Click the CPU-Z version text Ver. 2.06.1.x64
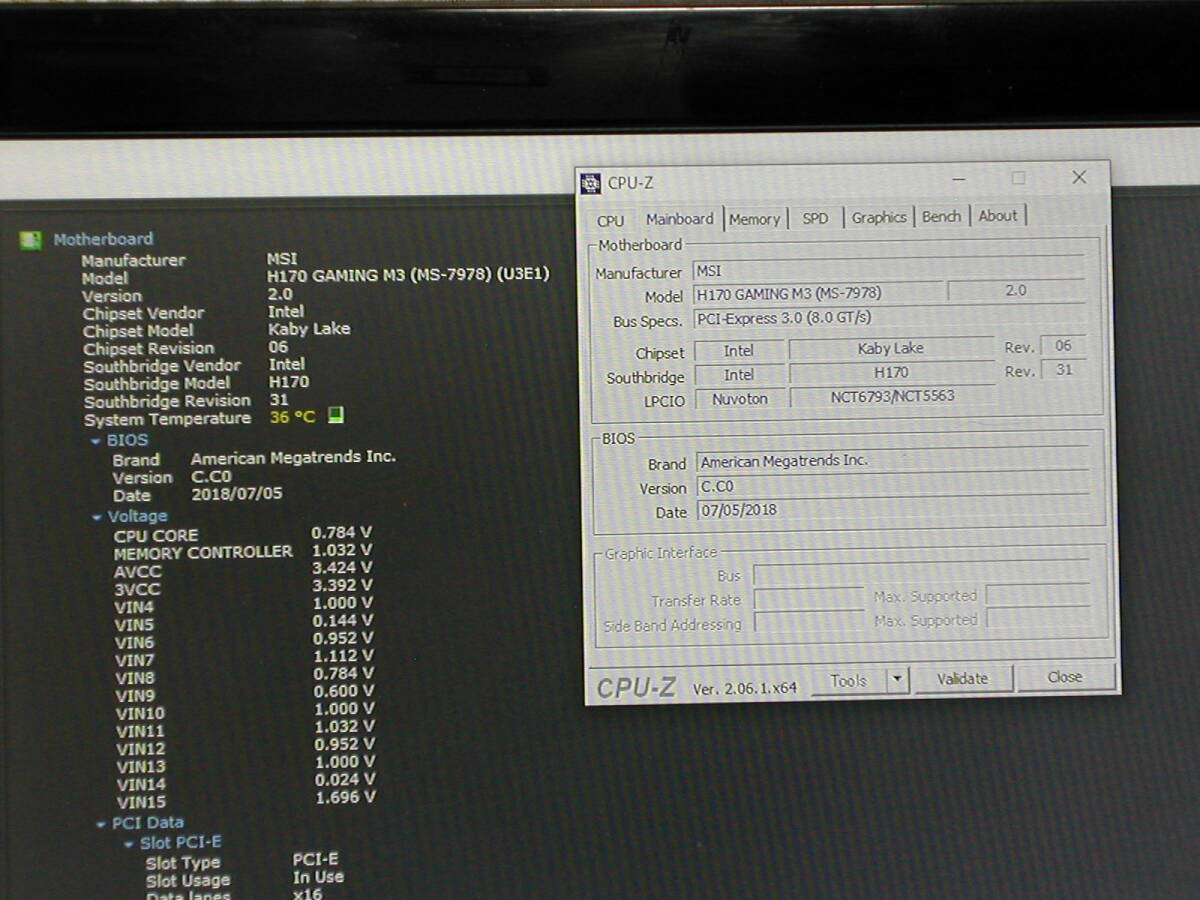 [745, 689]
